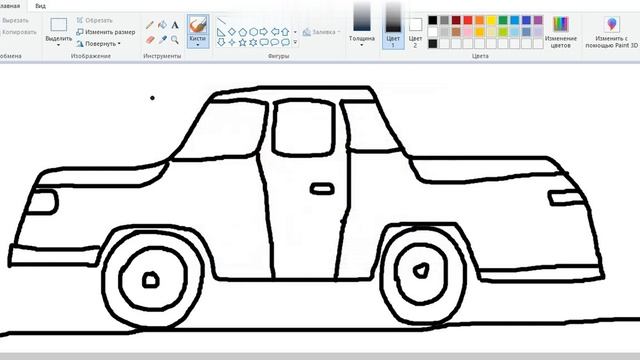This screenshot has width=640, height=360.
Task: Open Изменить с помощью Paint 3D
Action: click(611, 33)
